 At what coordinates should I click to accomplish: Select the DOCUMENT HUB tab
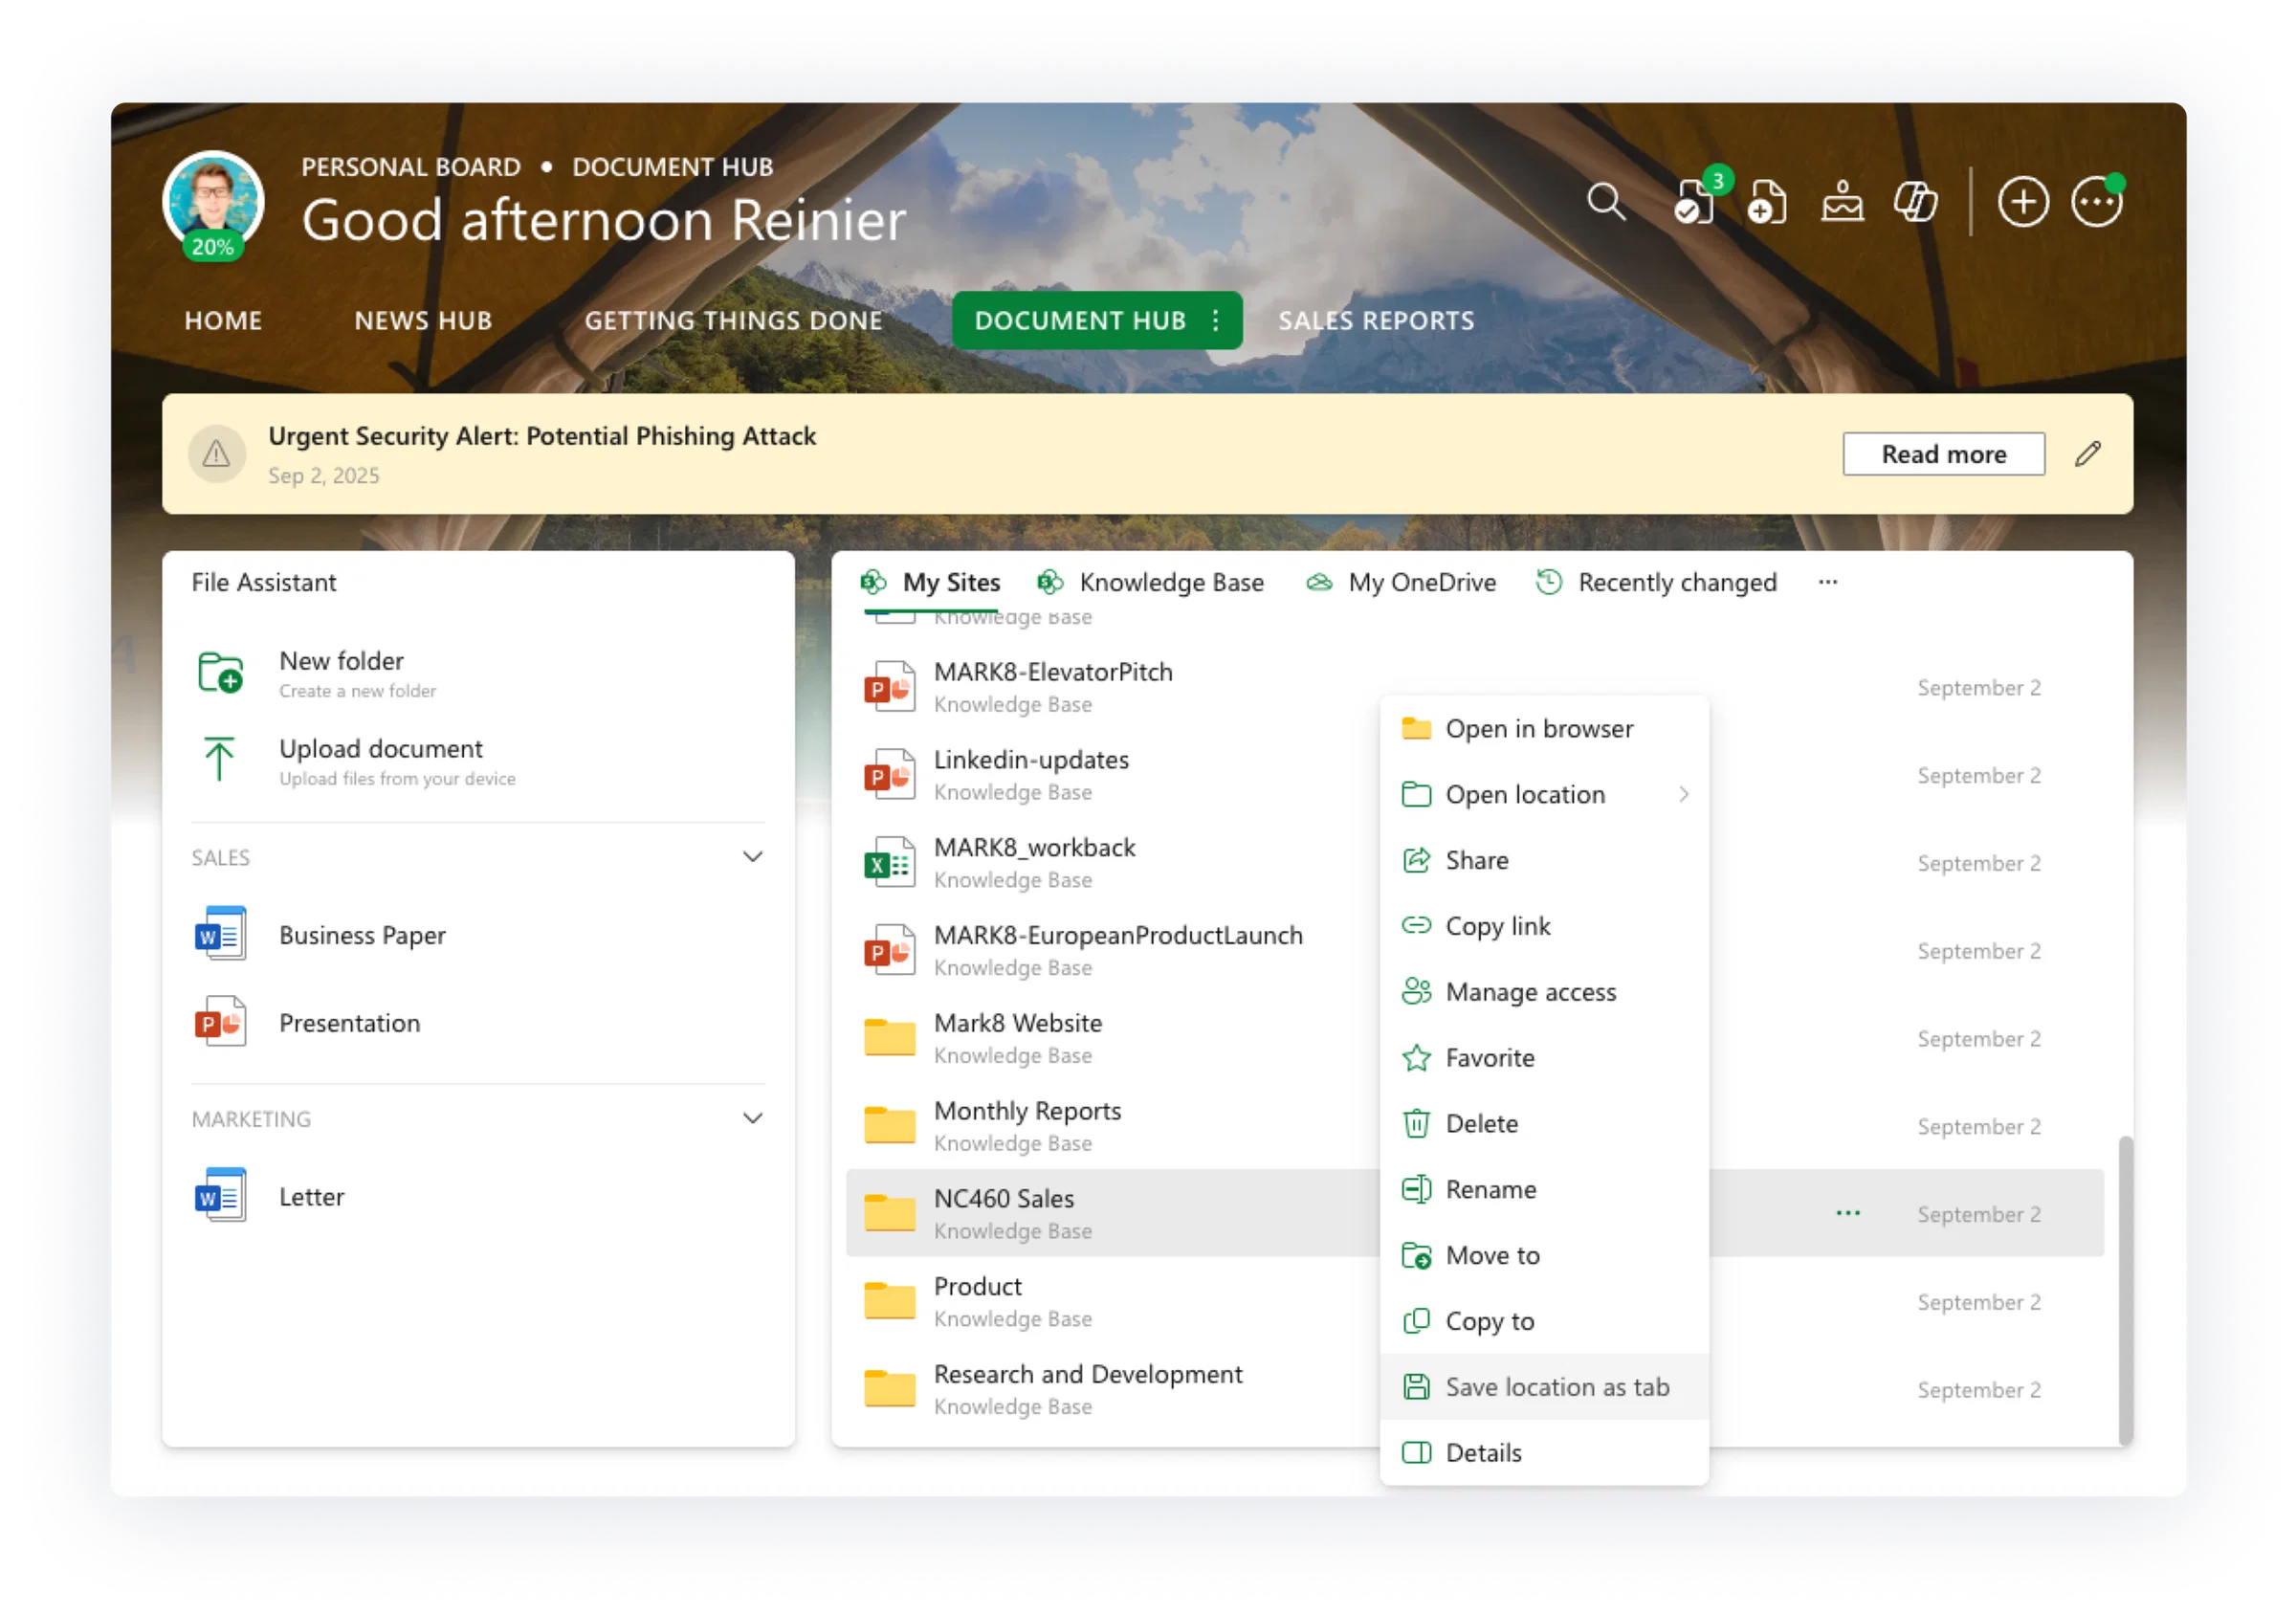tap(1080, 320)
